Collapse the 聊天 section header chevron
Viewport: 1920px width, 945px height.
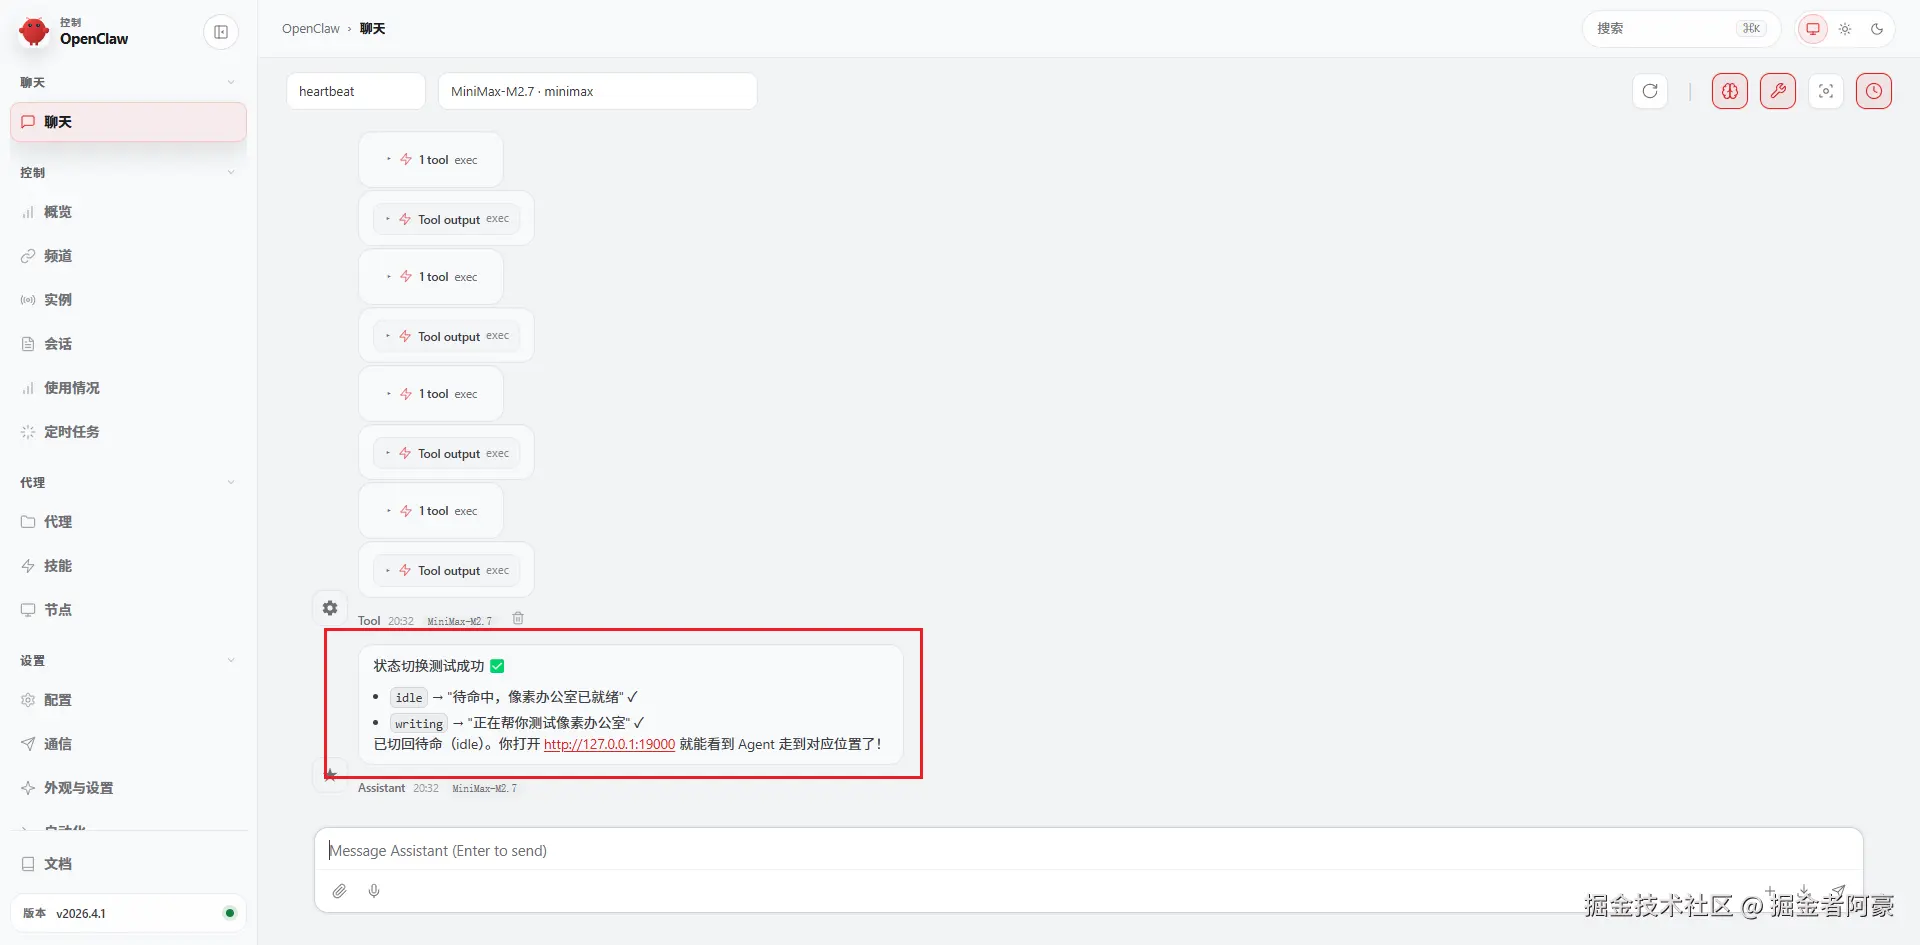tap(231, 82)
